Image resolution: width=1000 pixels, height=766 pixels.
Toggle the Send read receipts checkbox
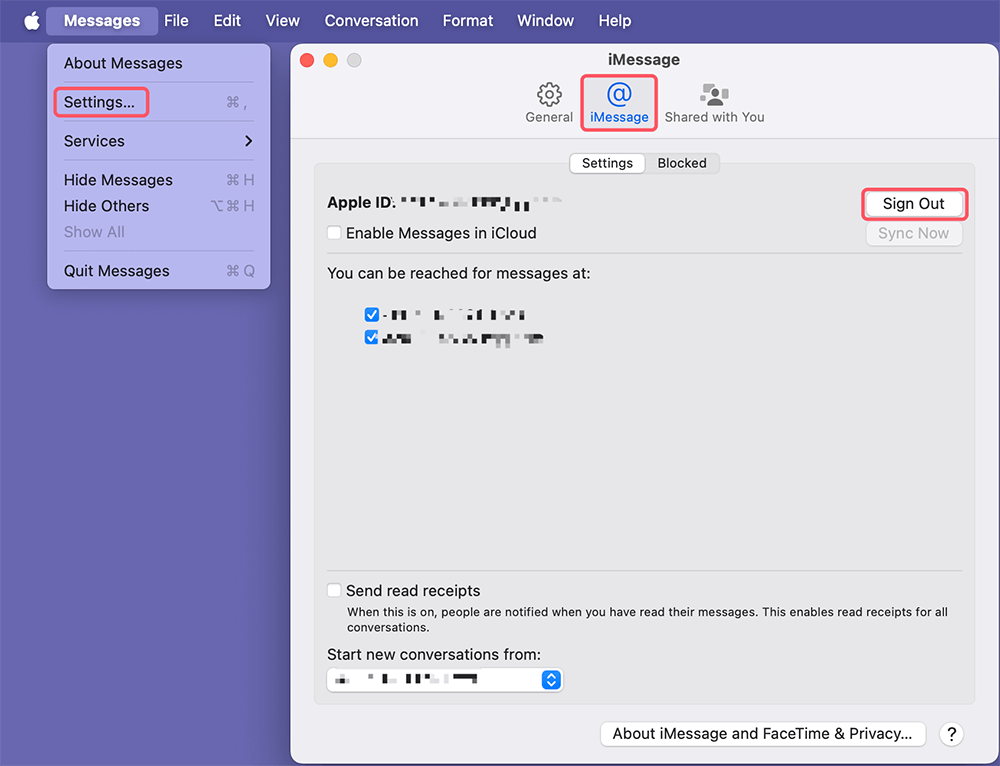(335, 591)
